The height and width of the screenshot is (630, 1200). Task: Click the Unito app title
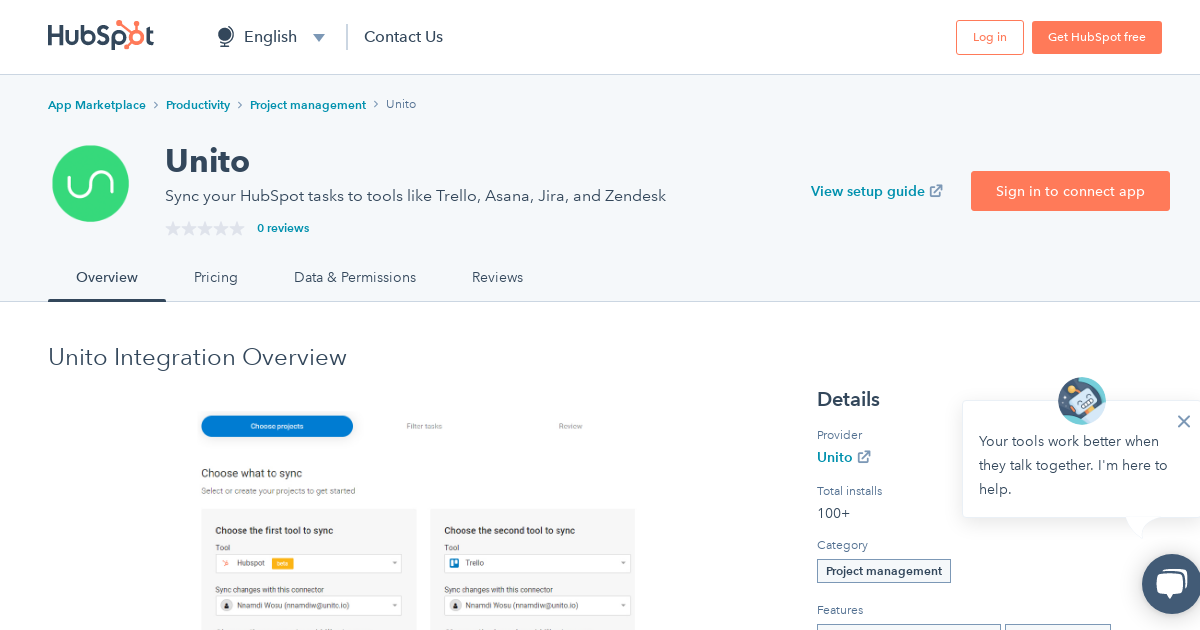click(x=207, y=161)
